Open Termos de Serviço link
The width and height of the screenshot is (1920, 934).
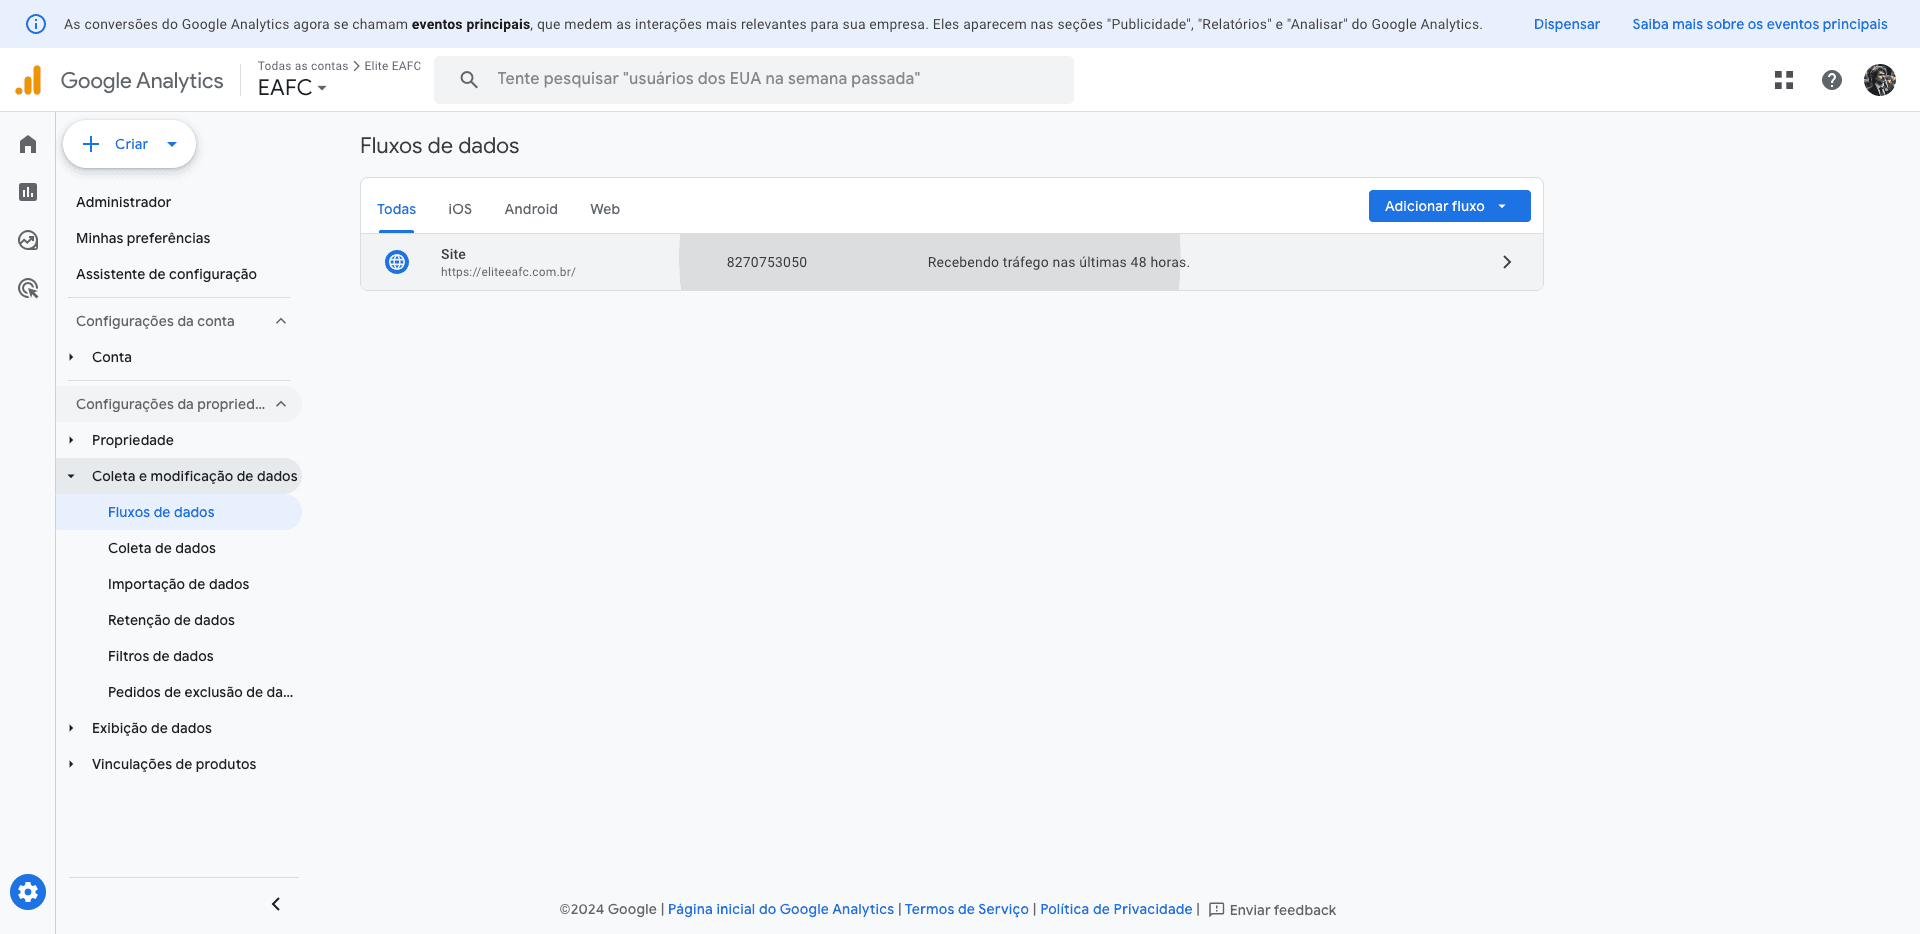966,909
